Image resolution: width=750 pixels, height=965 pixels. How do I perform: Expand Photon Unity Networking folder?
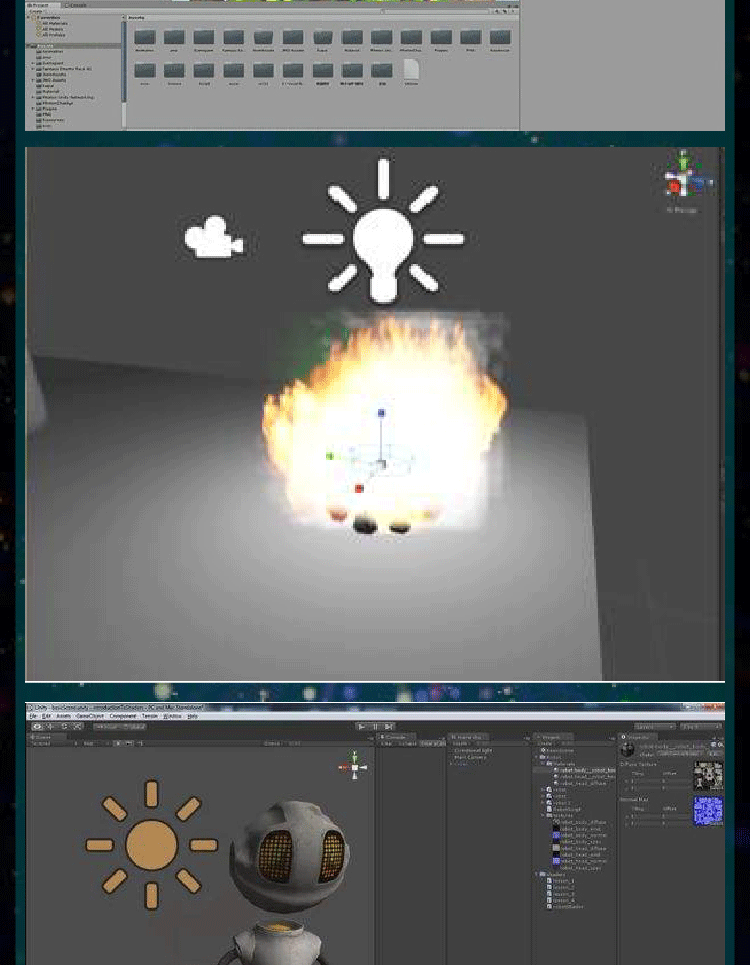[x=33, y=97]
